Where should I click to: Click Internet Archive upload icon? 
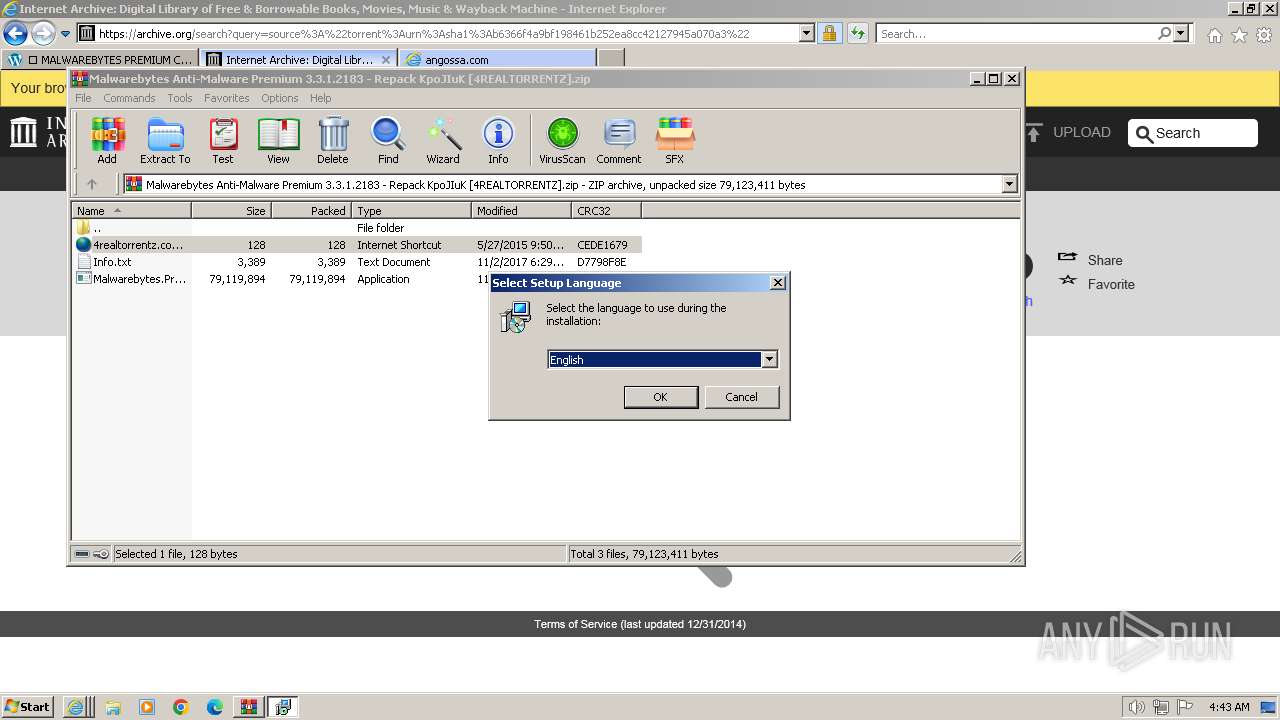pyautogui.click(x=1034, y=132)
